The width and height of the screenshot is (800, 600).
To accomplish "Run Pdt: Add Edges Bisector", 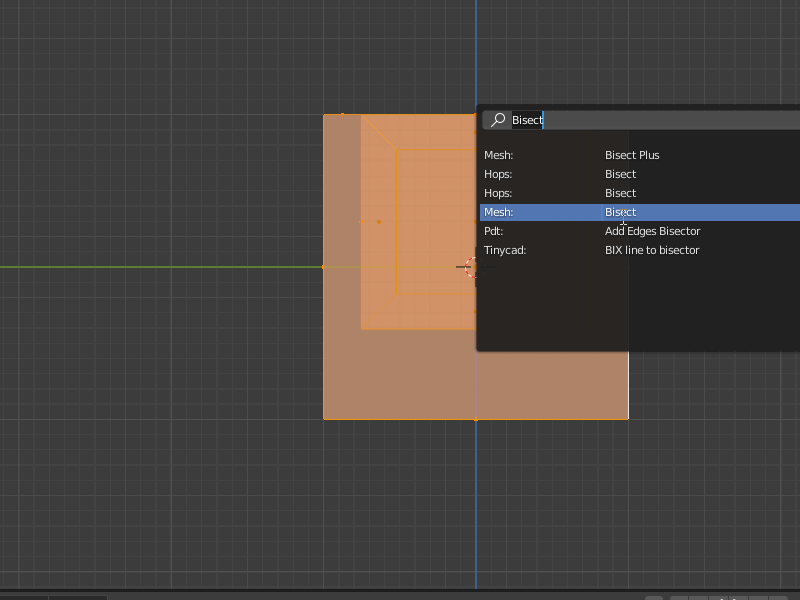I will click(x=652, y=231).
